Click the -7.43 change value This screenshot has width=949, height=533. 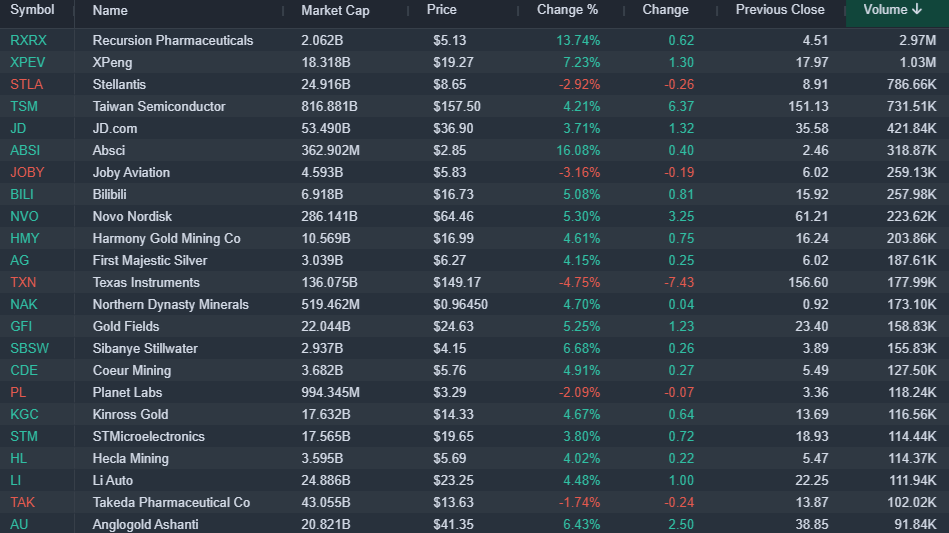678,283
